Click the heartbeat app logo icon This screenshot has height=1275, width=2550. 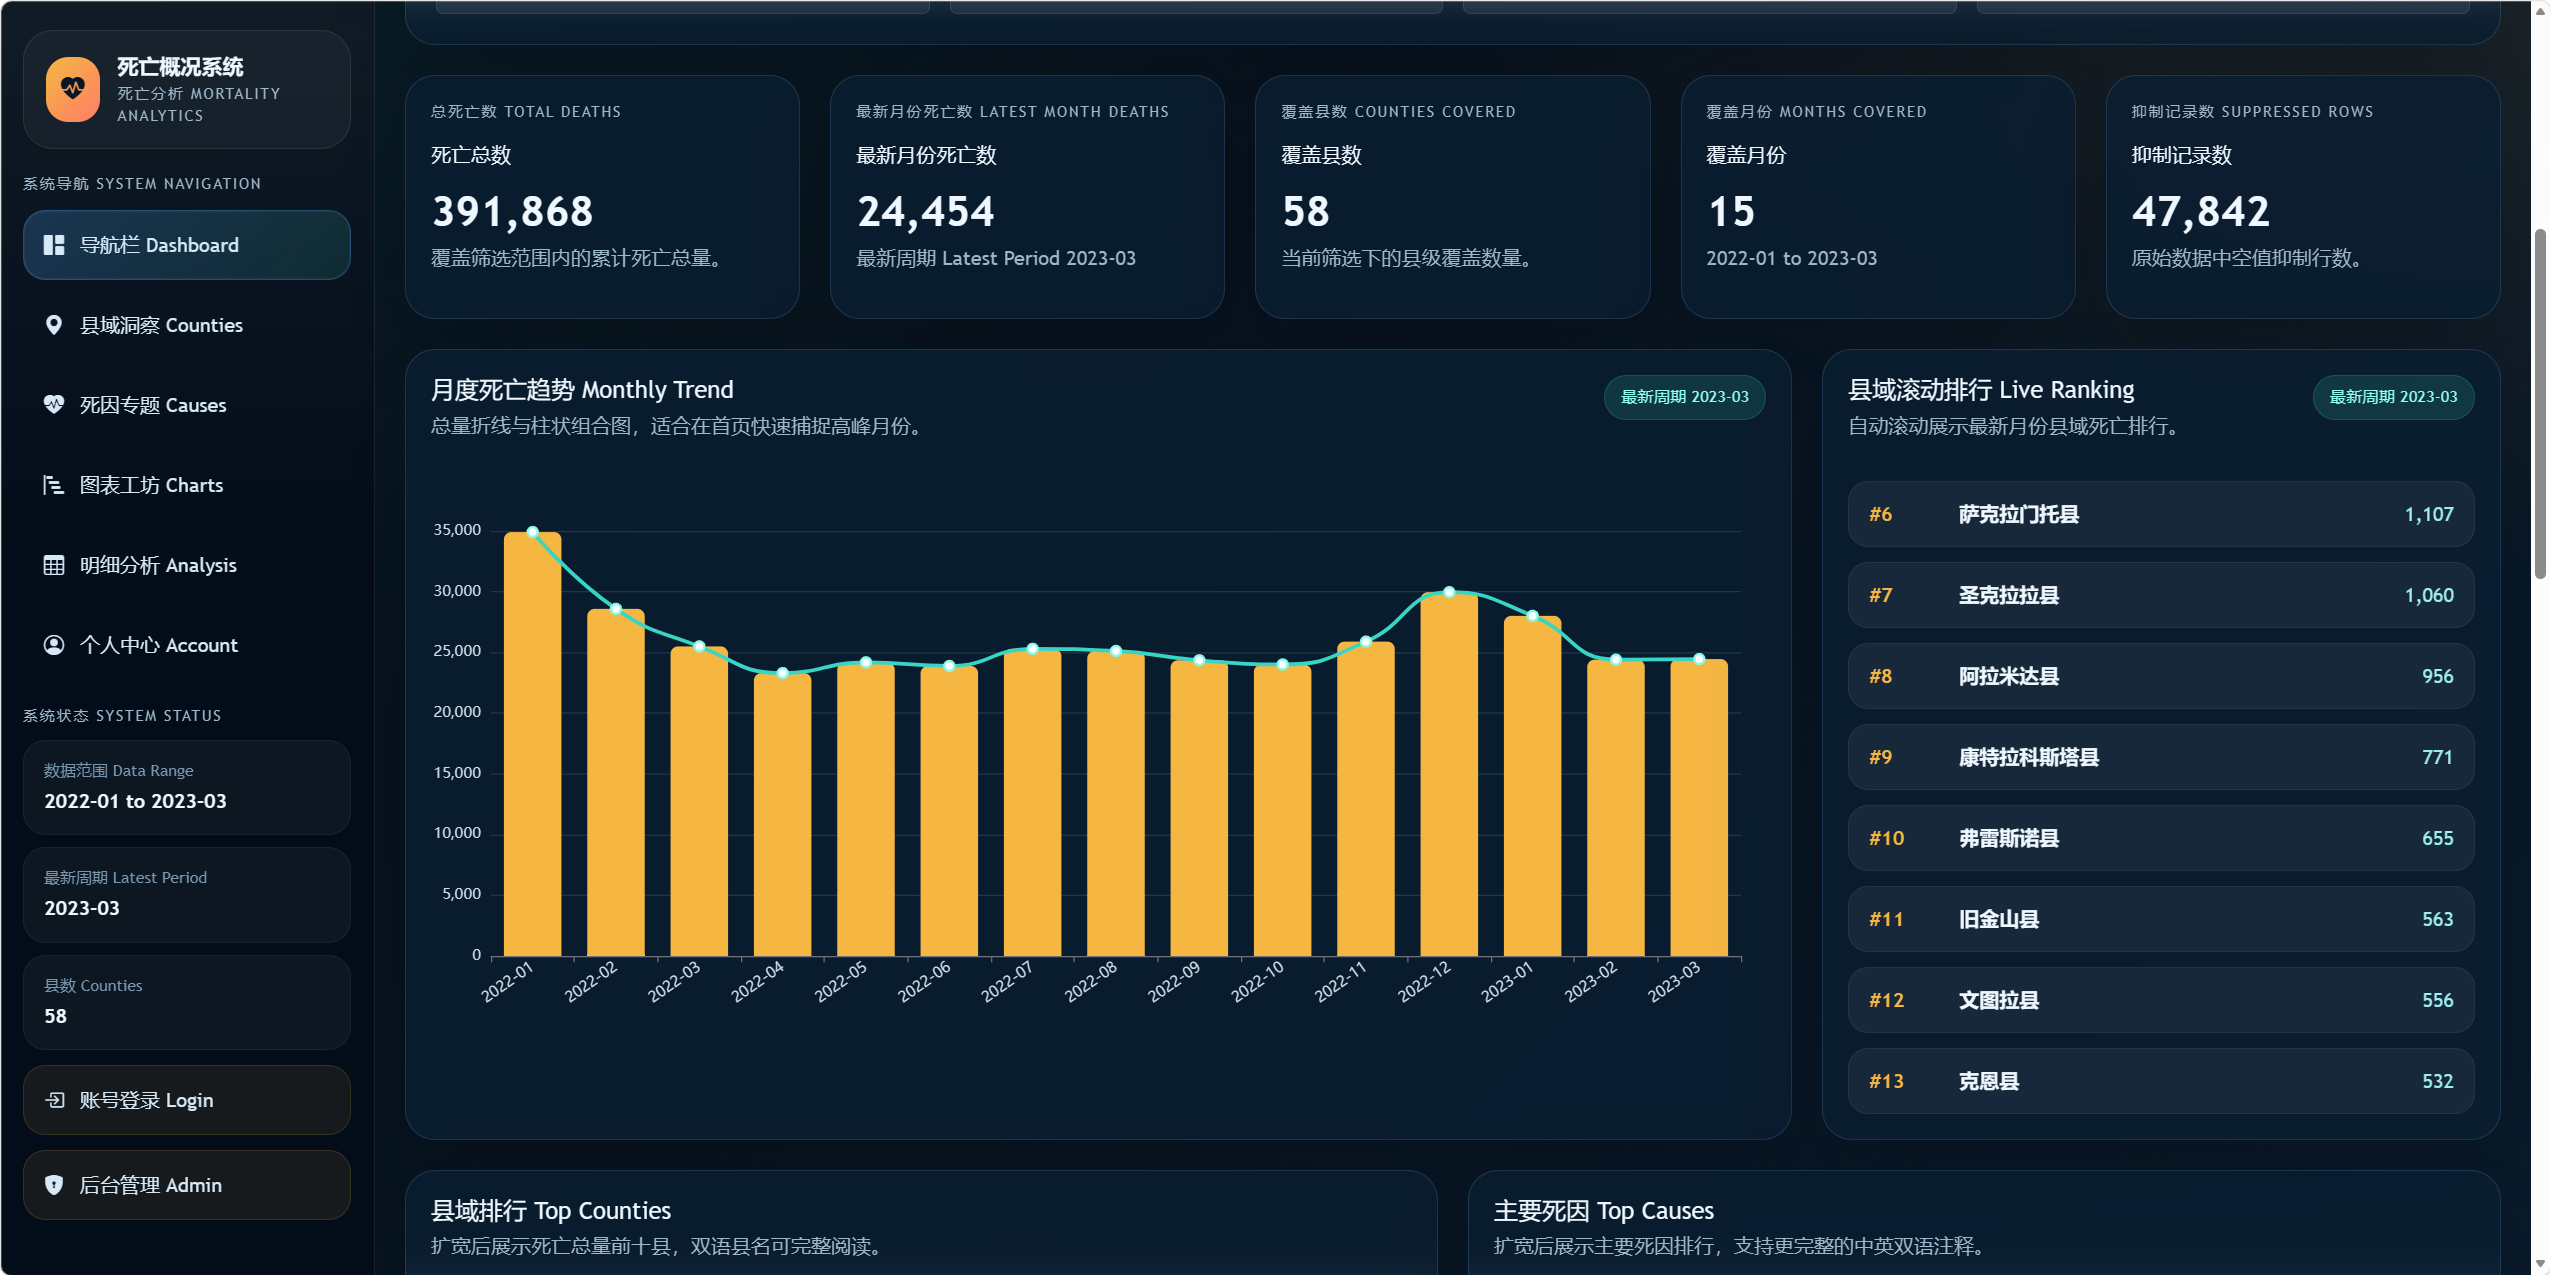[73, 89]
